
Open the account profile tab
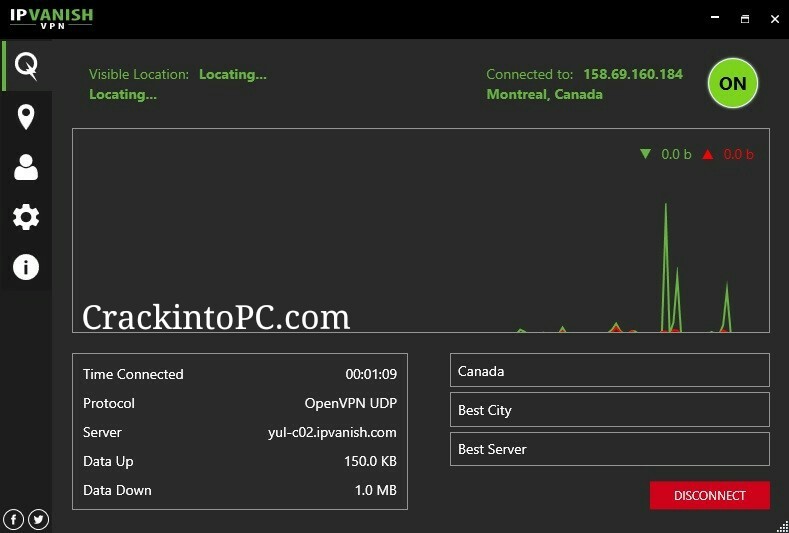(x=26, y=167)
